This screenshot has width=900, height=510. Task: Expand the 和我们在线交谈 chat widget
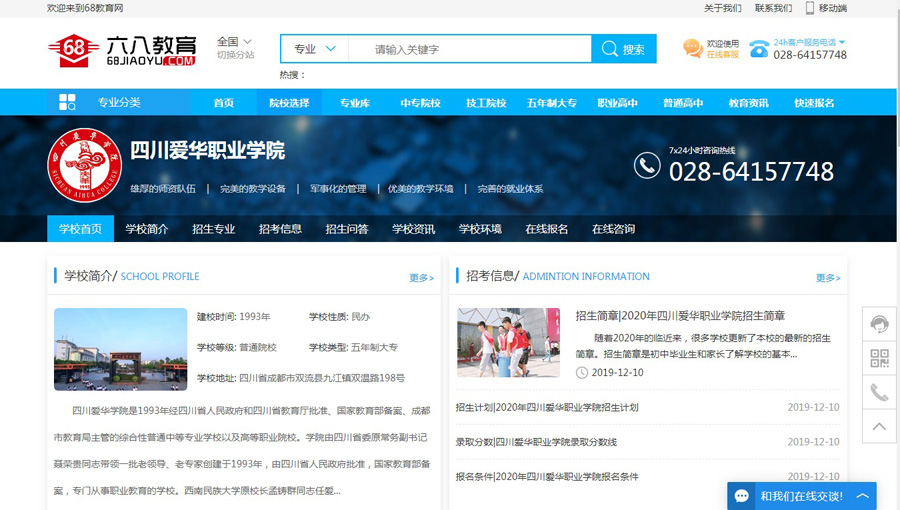point(863,496)
